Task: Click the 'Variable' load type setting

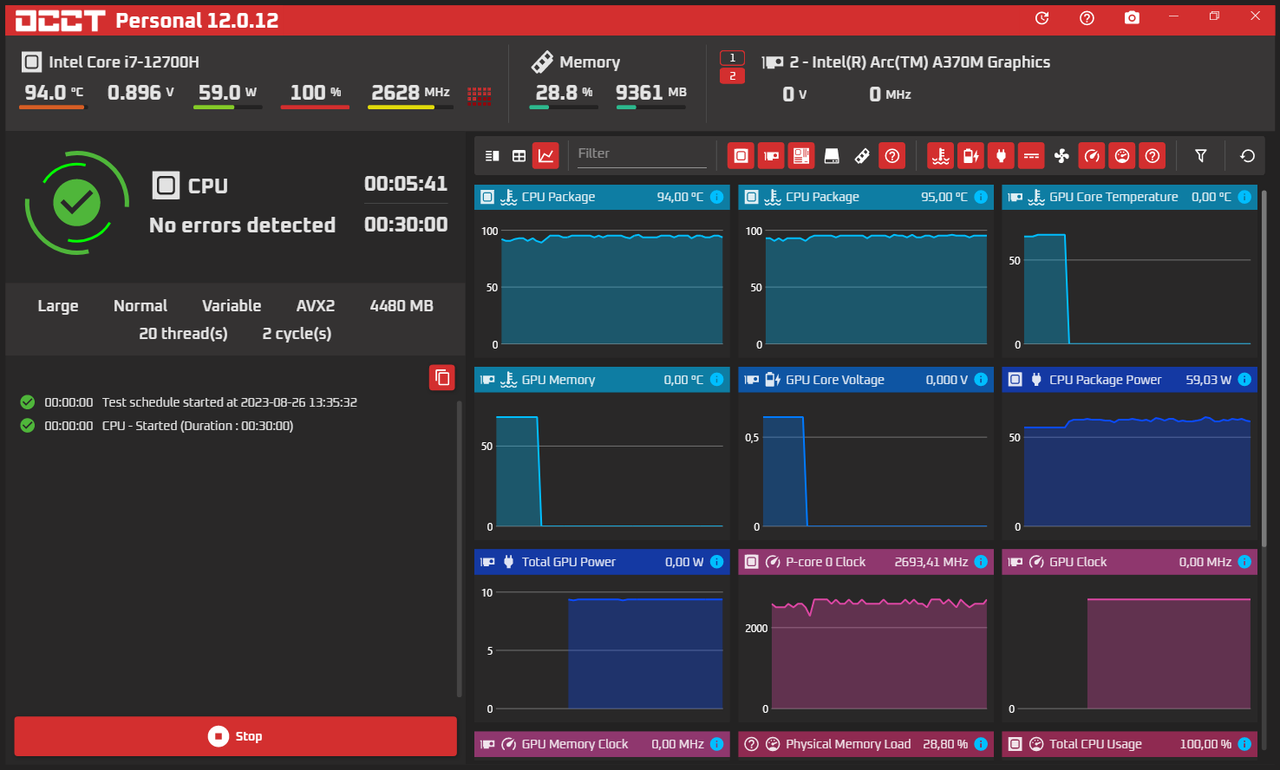Action: click(x=231, y=306)
